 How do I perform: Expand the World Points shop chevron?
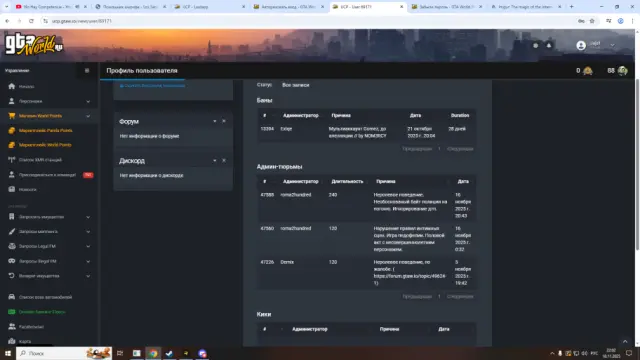[x=88, y=116]
